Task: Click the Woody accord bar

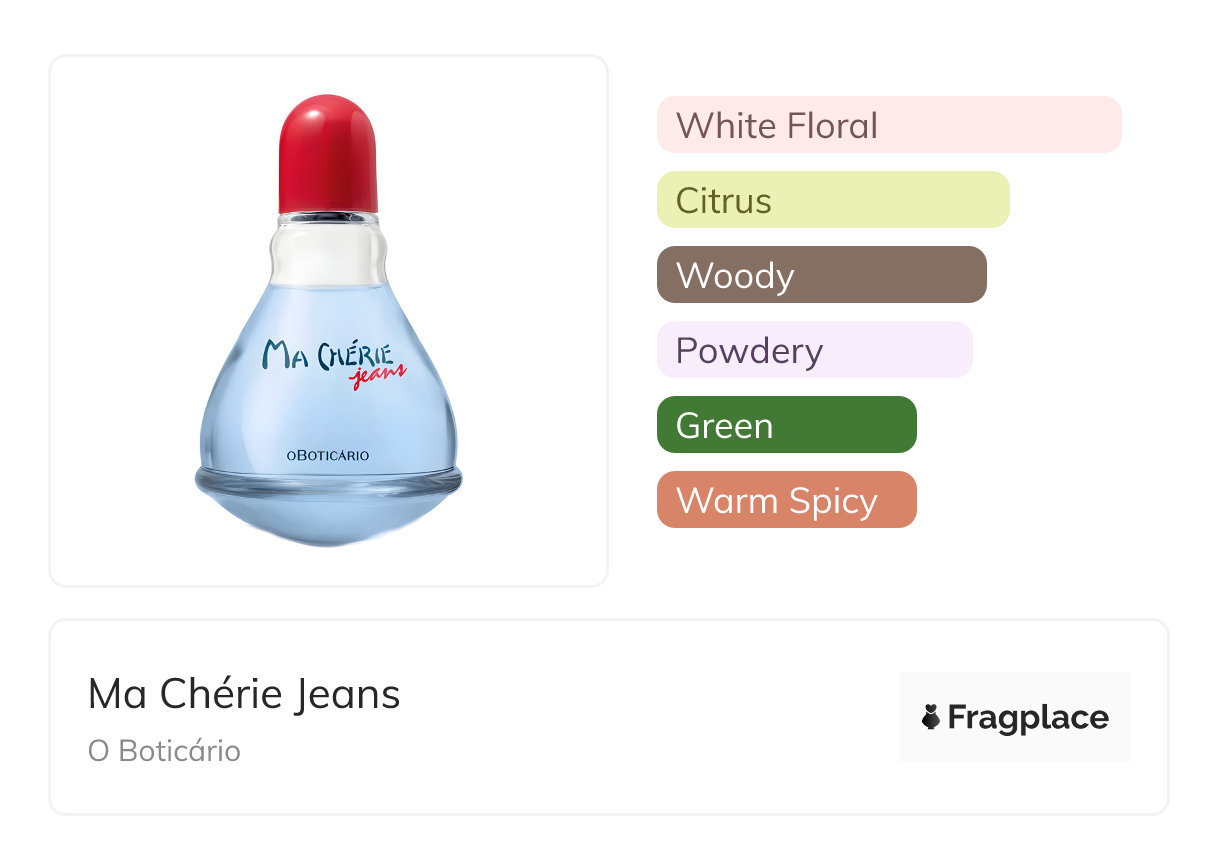Action: click(x=822, y=275)
